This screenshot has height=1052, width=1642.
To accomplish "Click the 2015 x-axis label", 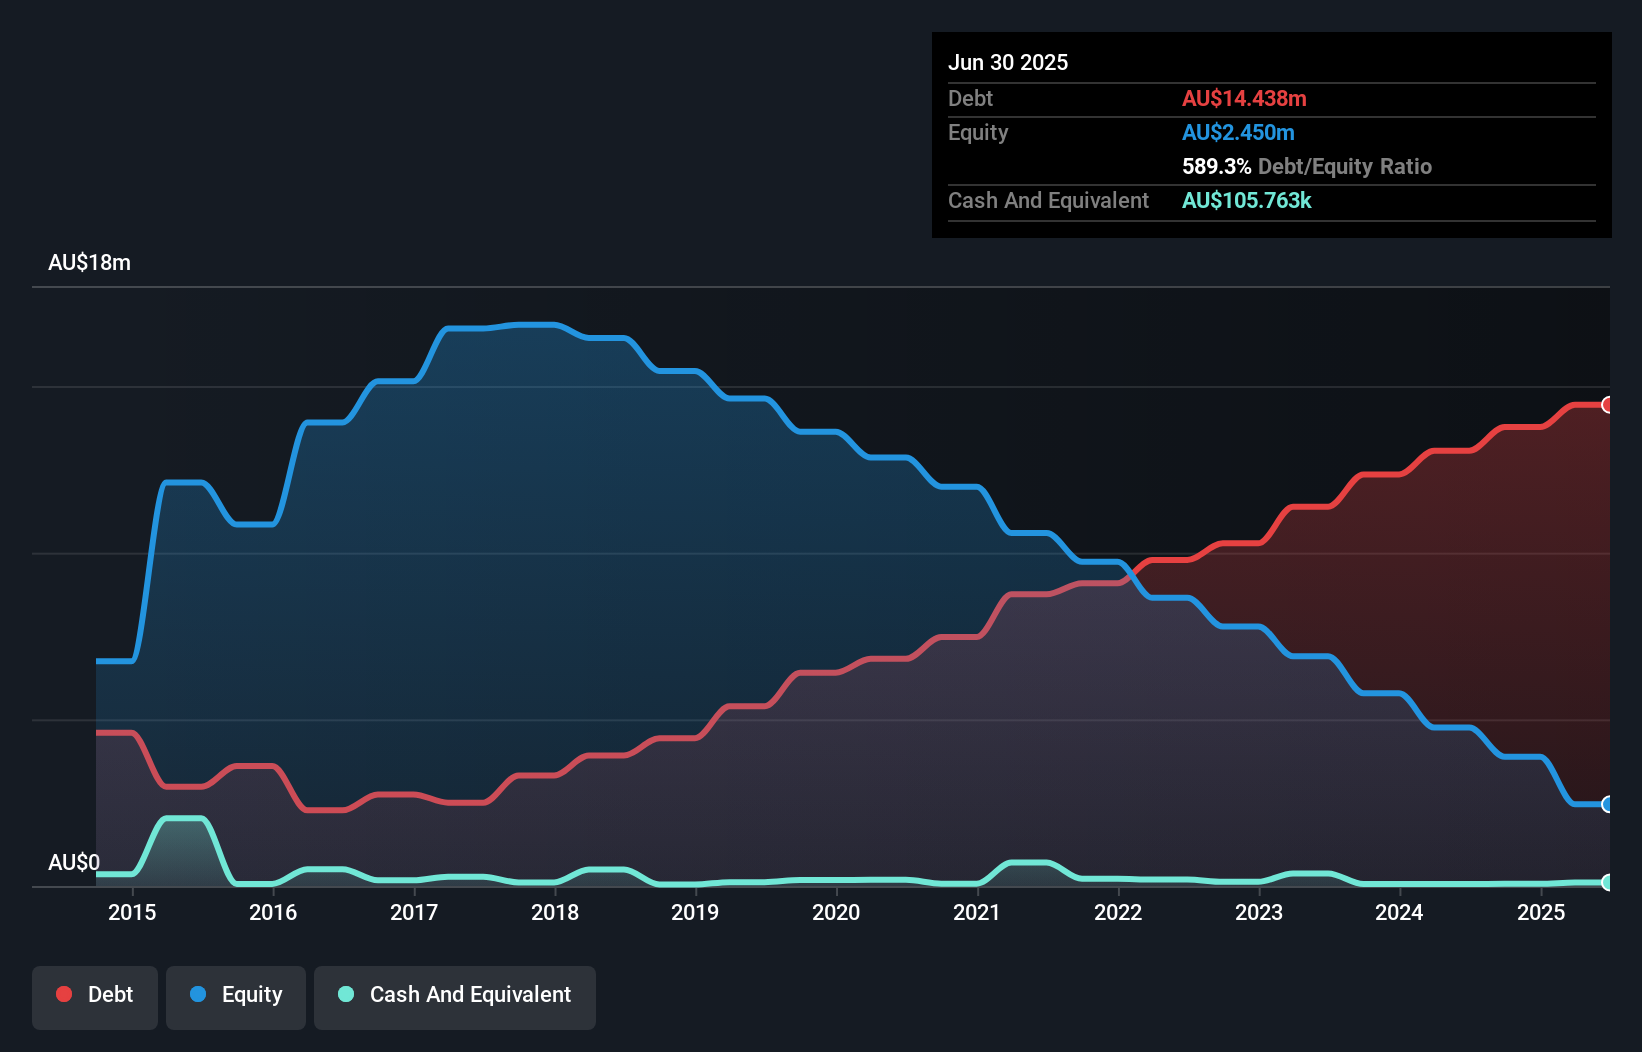I will pos(132,912).
